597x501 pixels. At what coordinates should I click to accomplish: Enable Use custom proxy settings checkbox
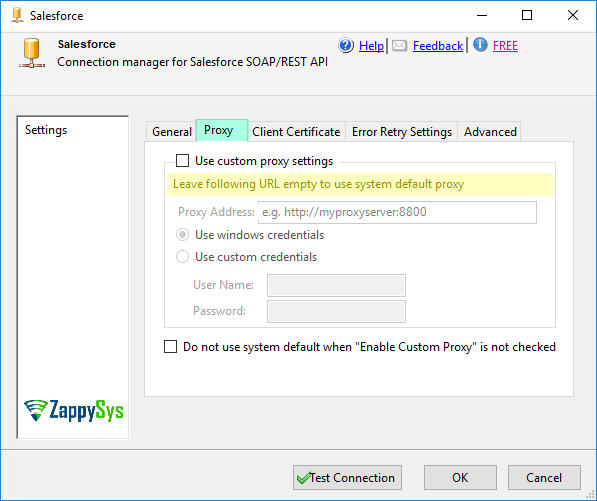point(182,161)
